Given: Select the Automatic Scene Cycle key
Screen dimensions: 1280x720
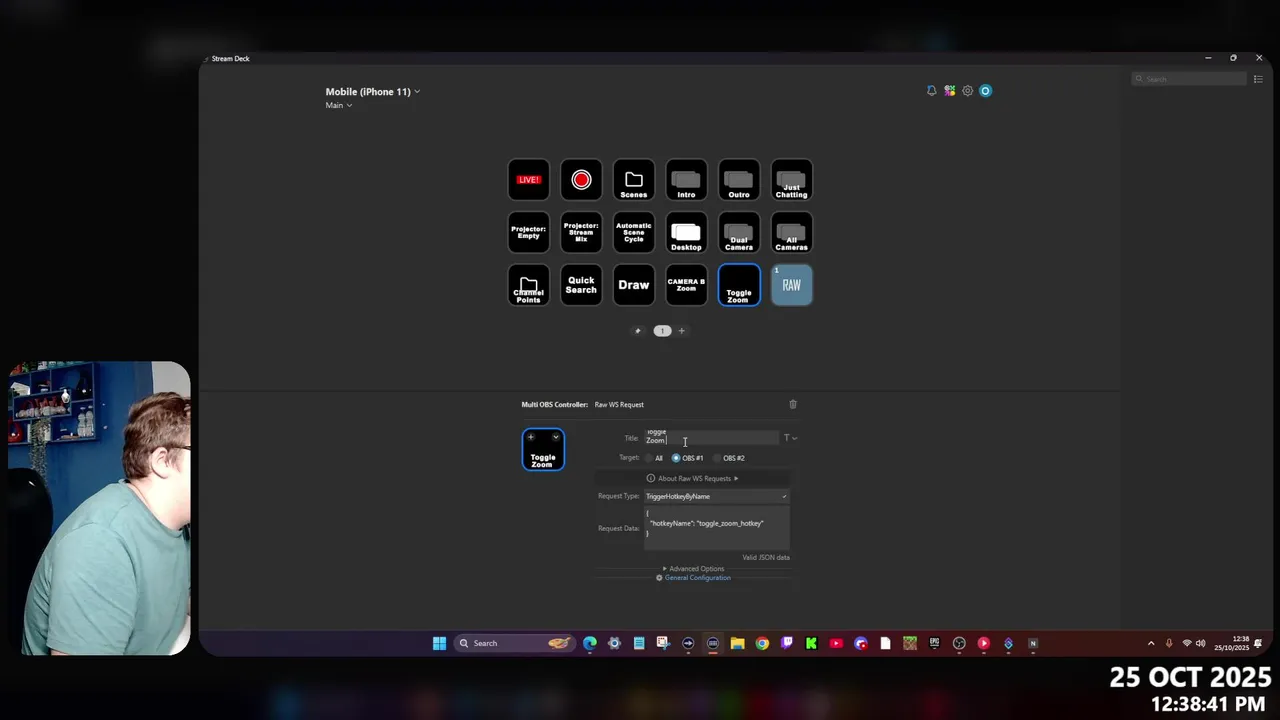Looking at the screenshot, I should 634,233.
